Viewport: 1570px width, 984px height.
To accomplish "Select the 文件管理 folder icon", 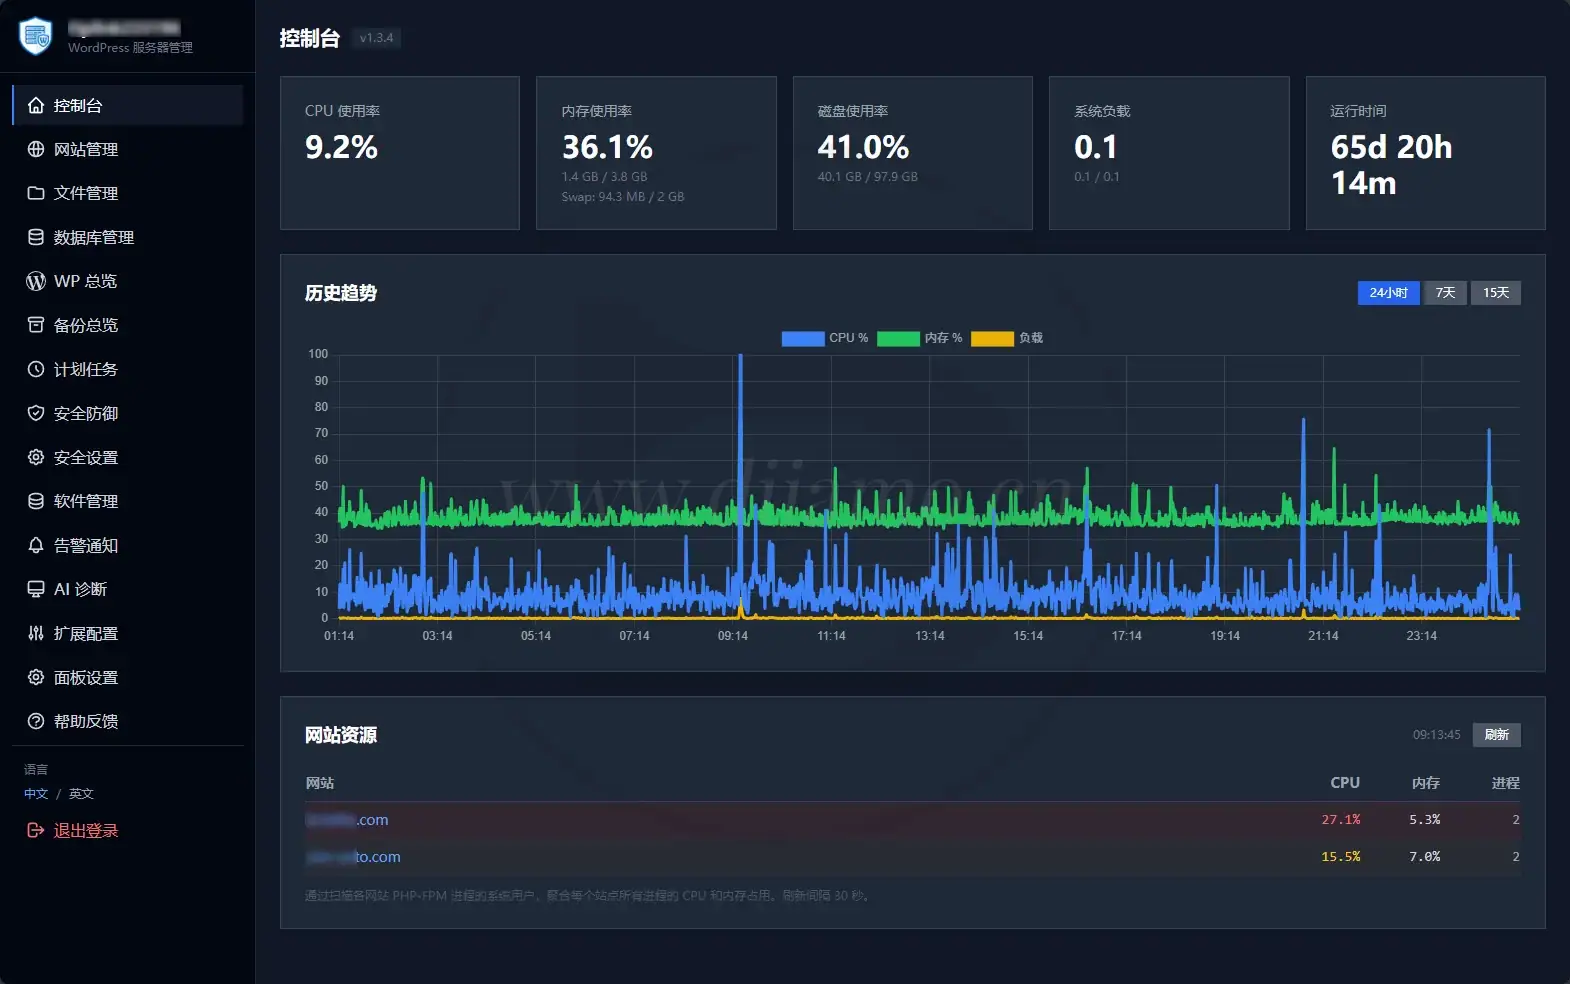I will (36, 193).
